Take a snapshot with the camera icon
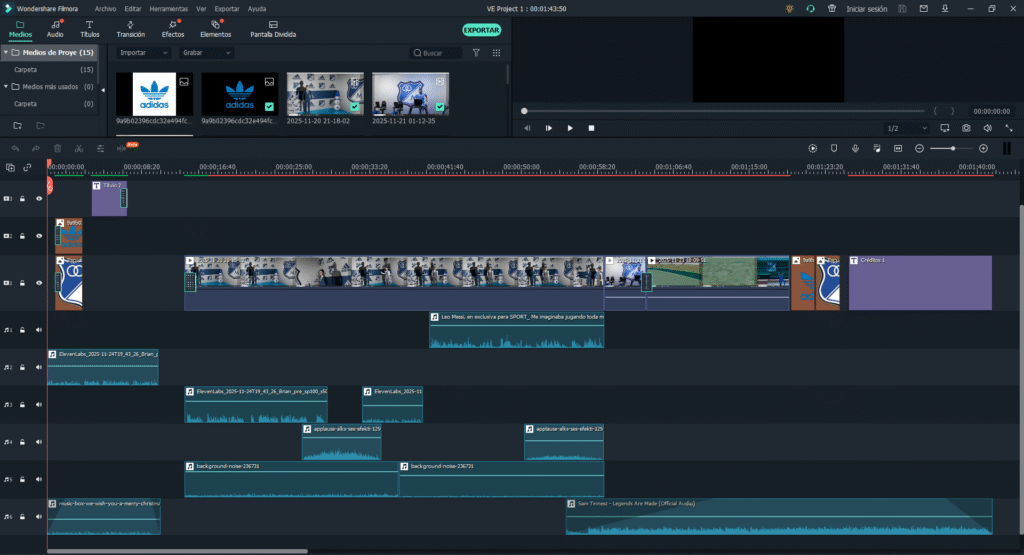The width and height of the screenshot is (1024, 555). click(x=966, y=128)
